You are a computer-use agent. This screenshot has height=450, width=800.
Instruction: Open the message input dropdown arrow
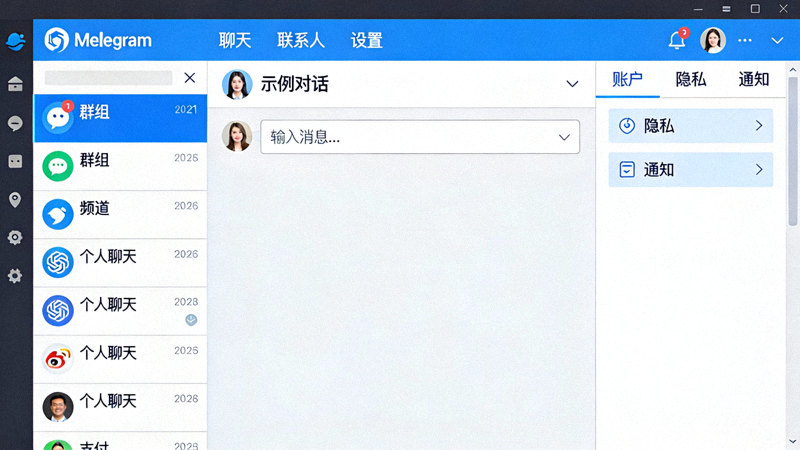click(564, 137)
